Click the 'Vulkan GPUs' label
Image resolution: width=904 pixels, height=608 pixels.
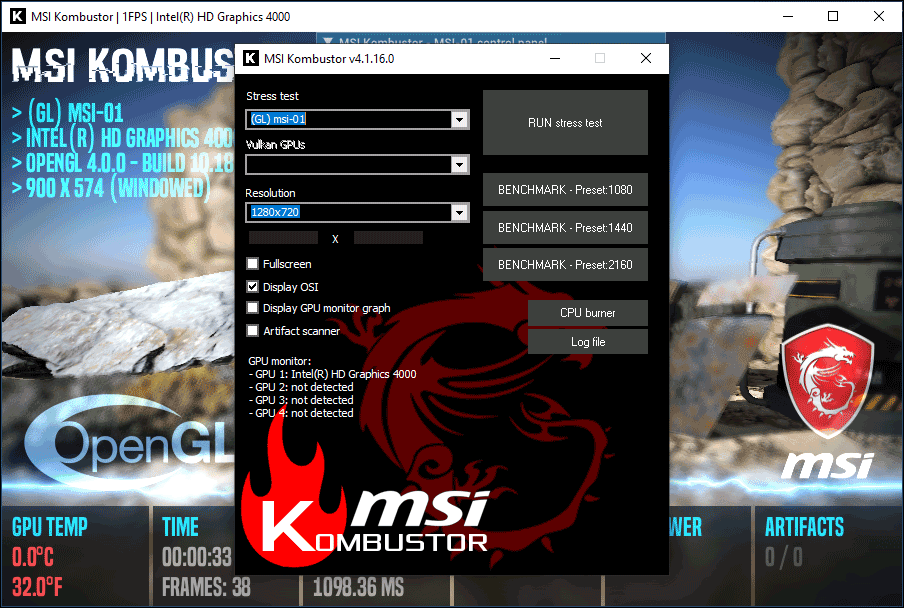coord(276,145)
